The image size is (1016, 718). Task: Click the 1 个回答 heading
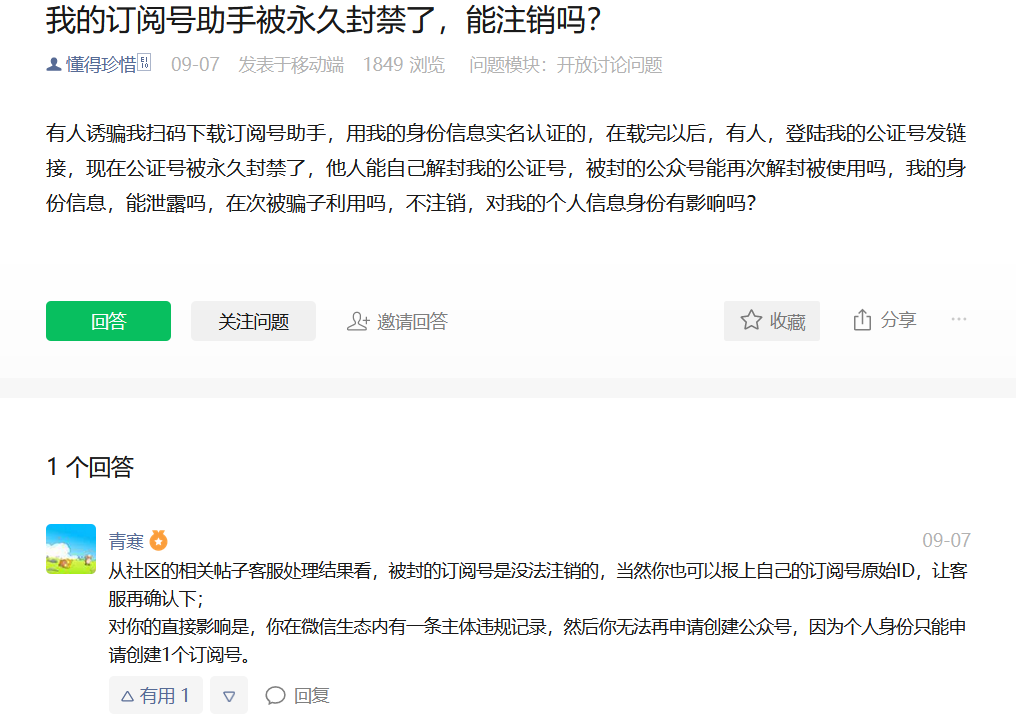click(x=90, y=467)
